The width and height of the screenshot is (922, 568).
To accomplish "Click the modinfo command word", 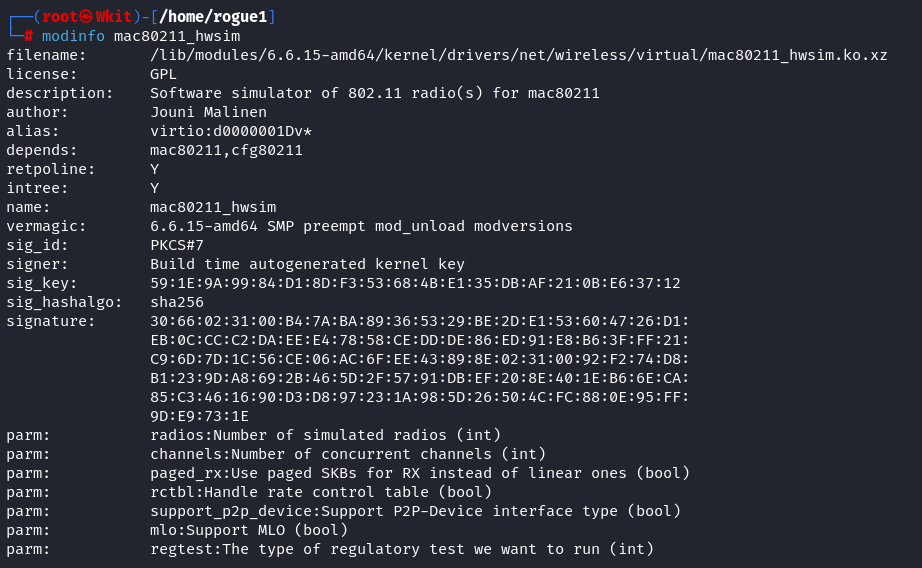I will [73, 36].
